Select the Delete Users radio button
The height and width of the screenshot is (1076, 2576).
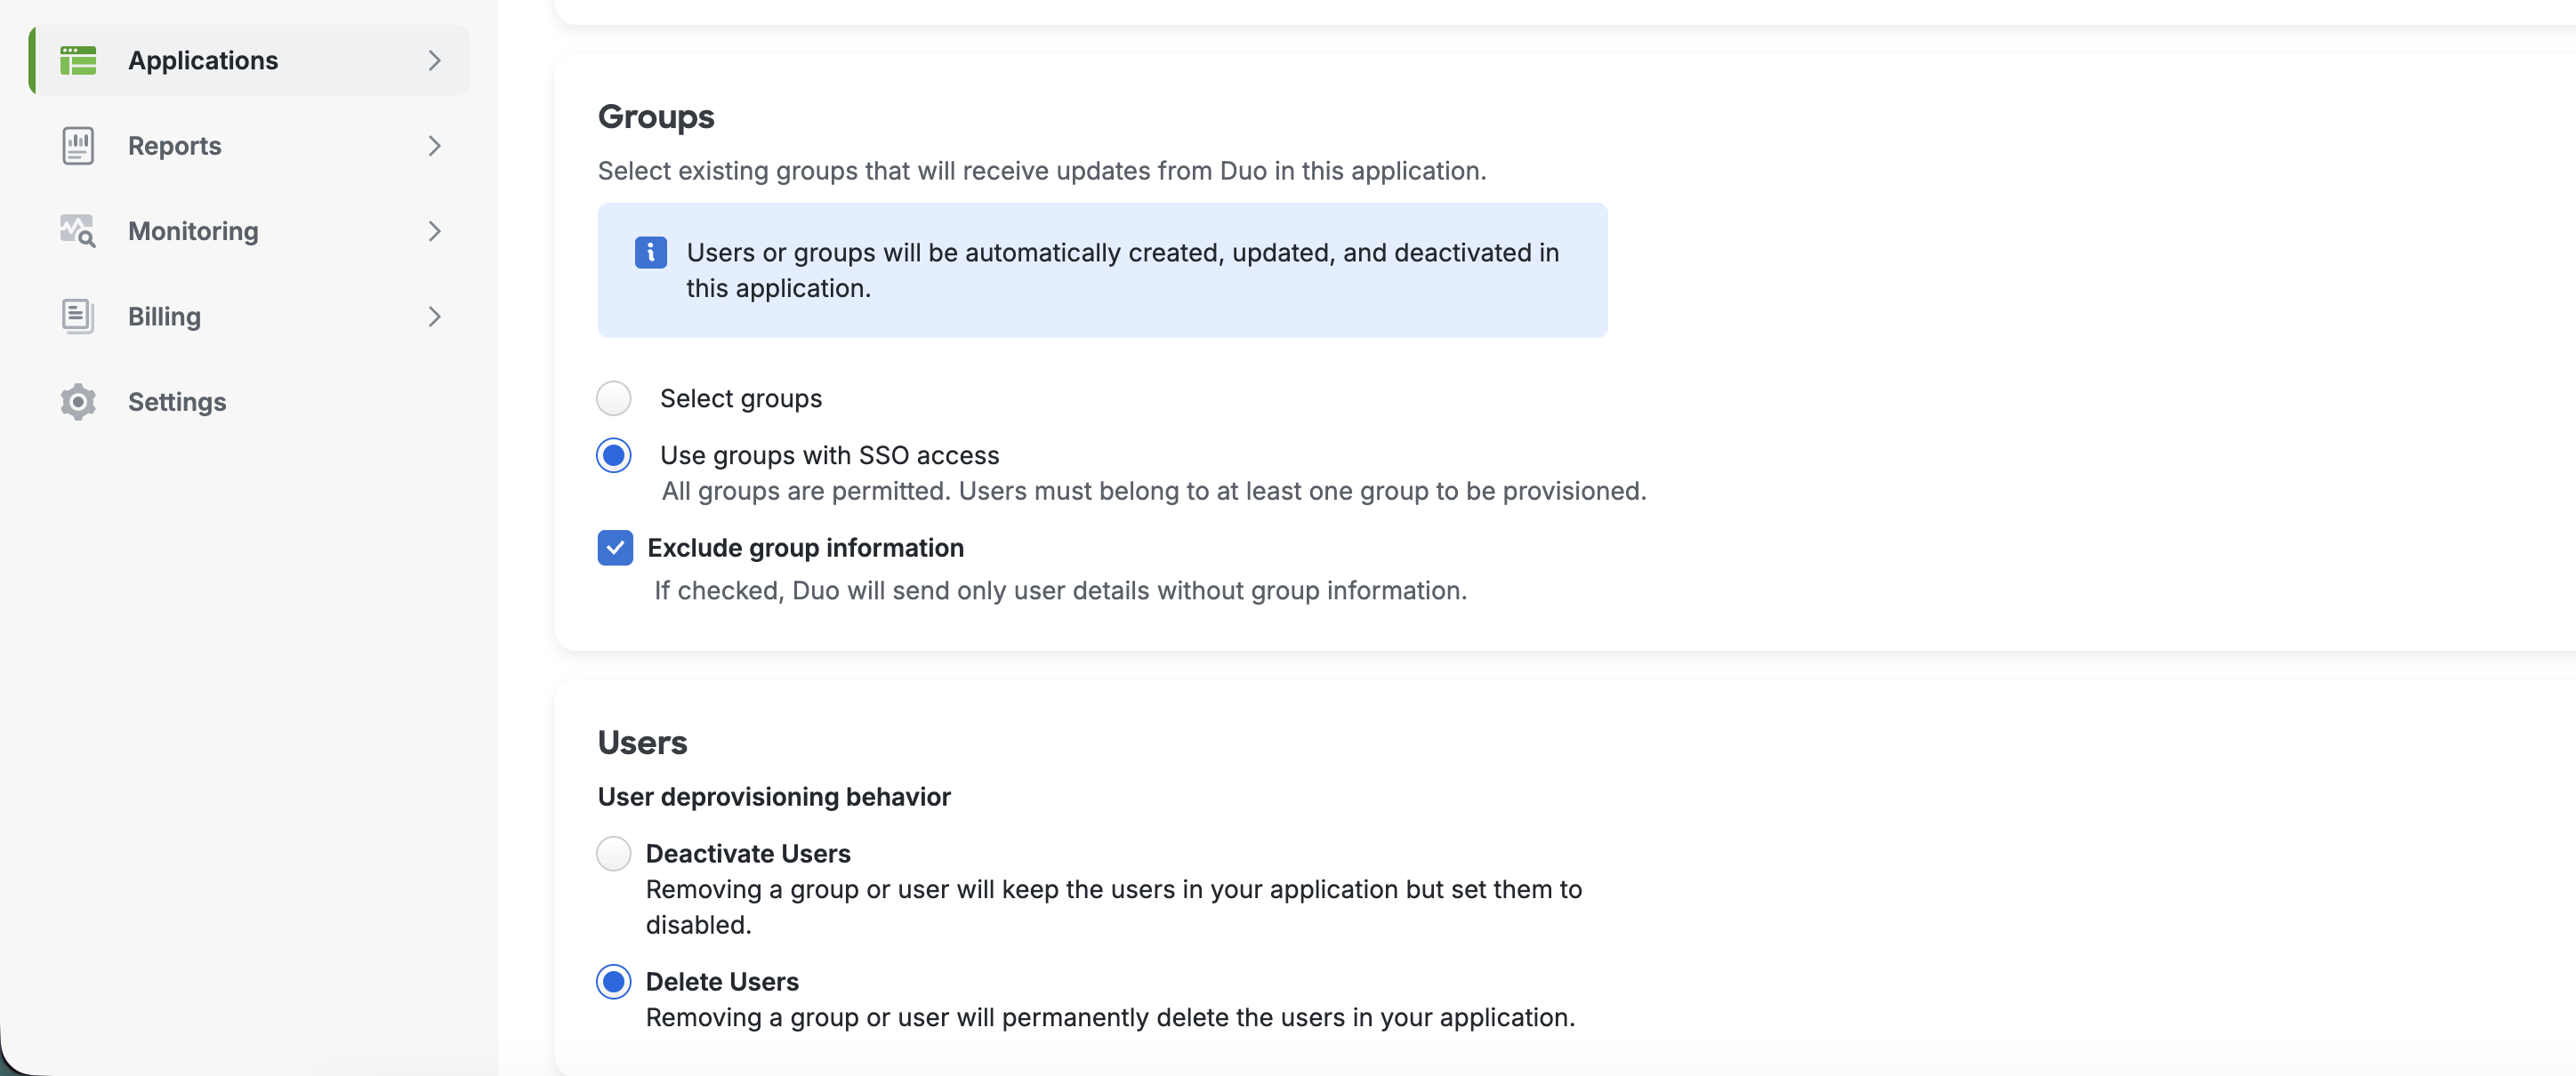coord(614,982)
